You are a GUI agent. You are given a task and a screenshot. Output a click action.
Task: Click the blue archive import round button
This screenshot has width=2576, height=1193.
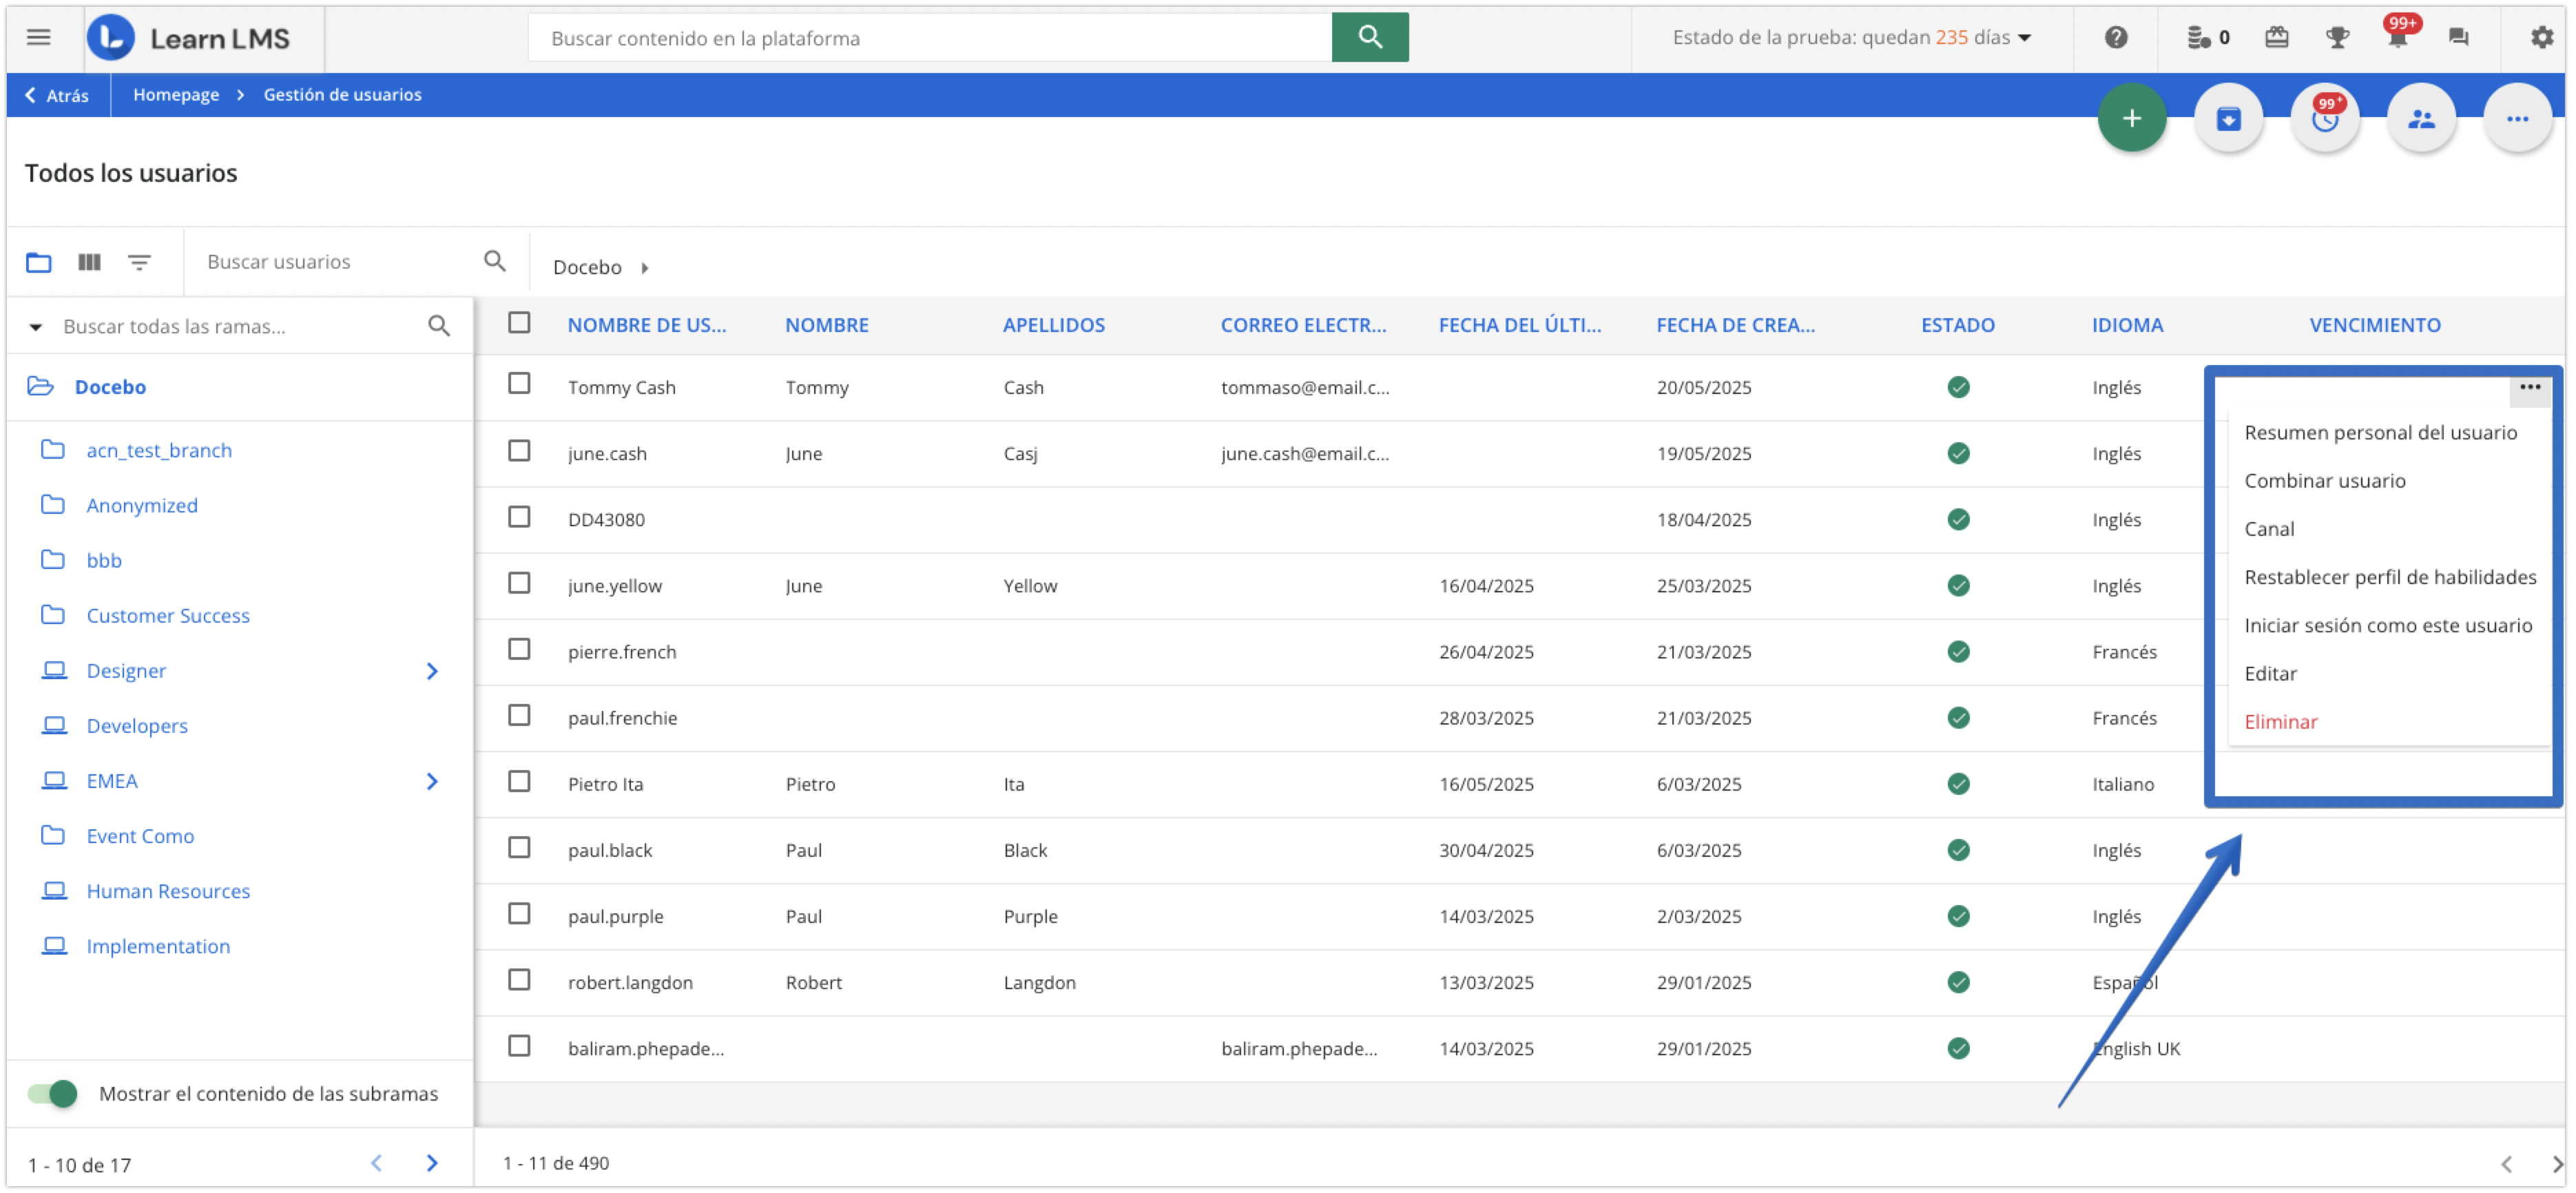[2228, 118]
